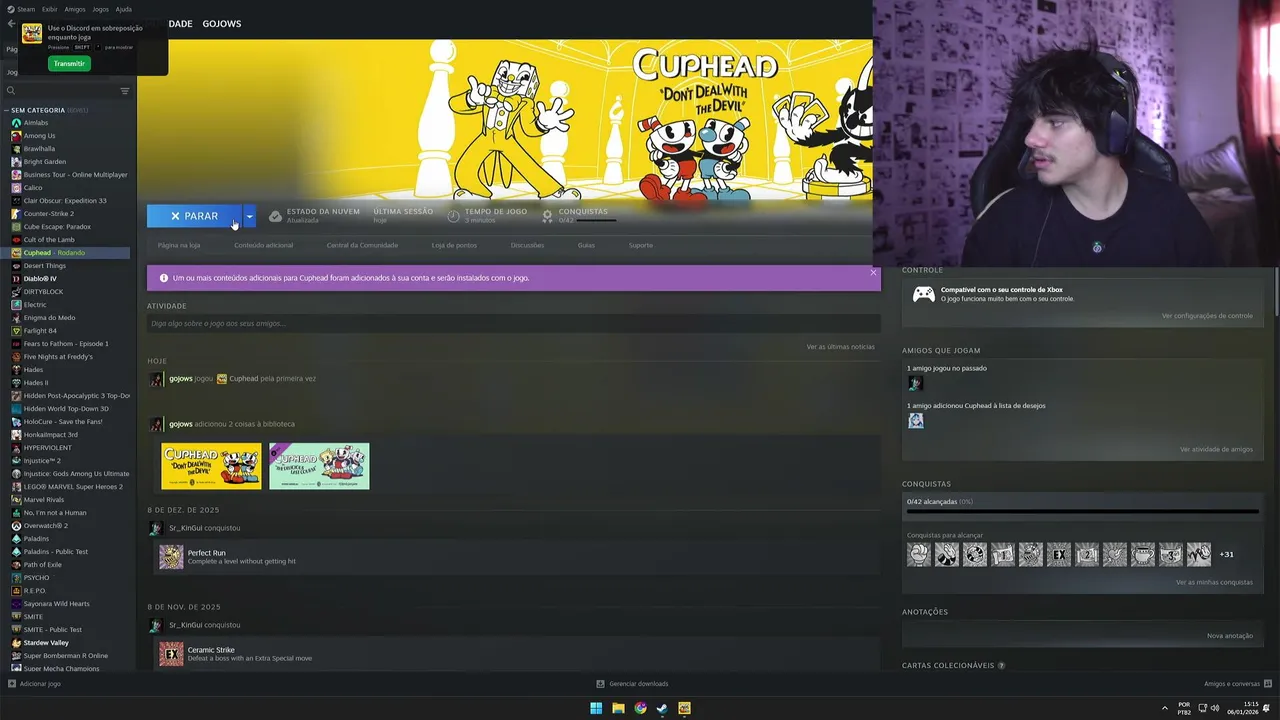Expand remaining +31 achievements
The width and height of the screenshot is (1280, 720).
(x=1226, y=554)
